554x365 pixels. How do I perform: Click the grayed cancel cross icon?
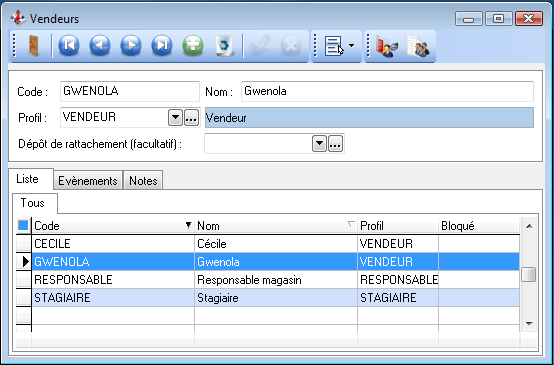tap(291, 46)
